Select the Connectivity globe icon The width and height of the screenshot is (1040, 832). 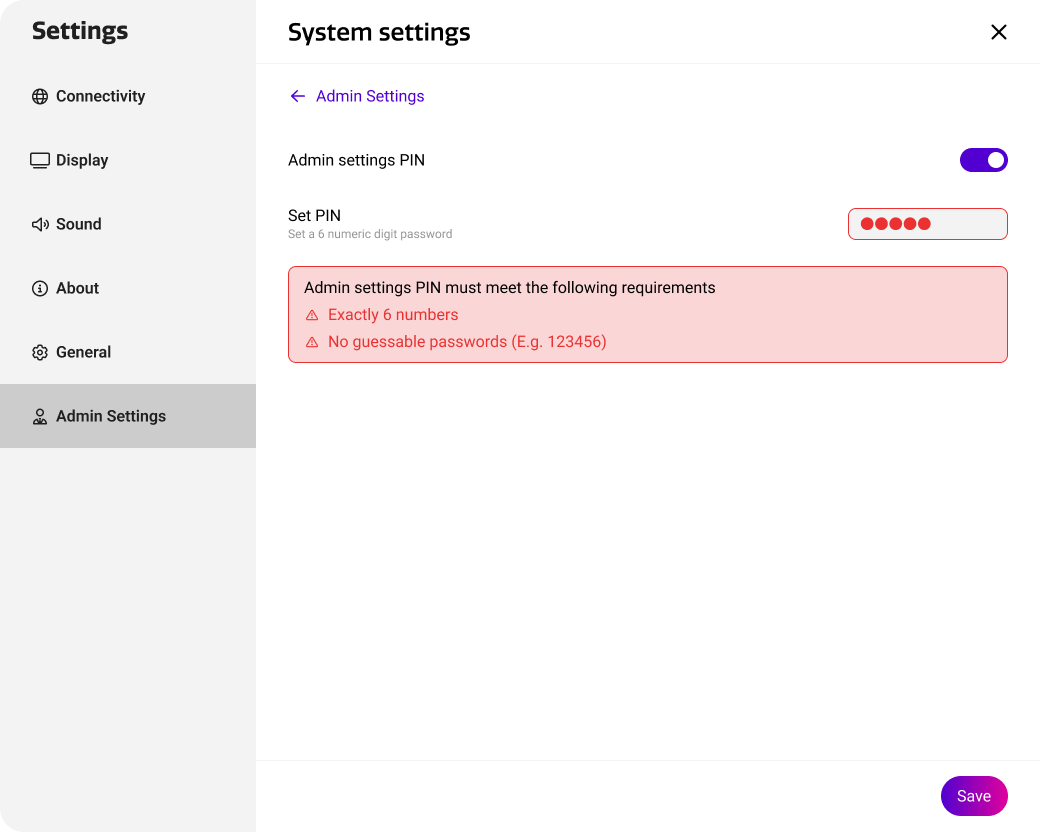[x=40, y=96]
